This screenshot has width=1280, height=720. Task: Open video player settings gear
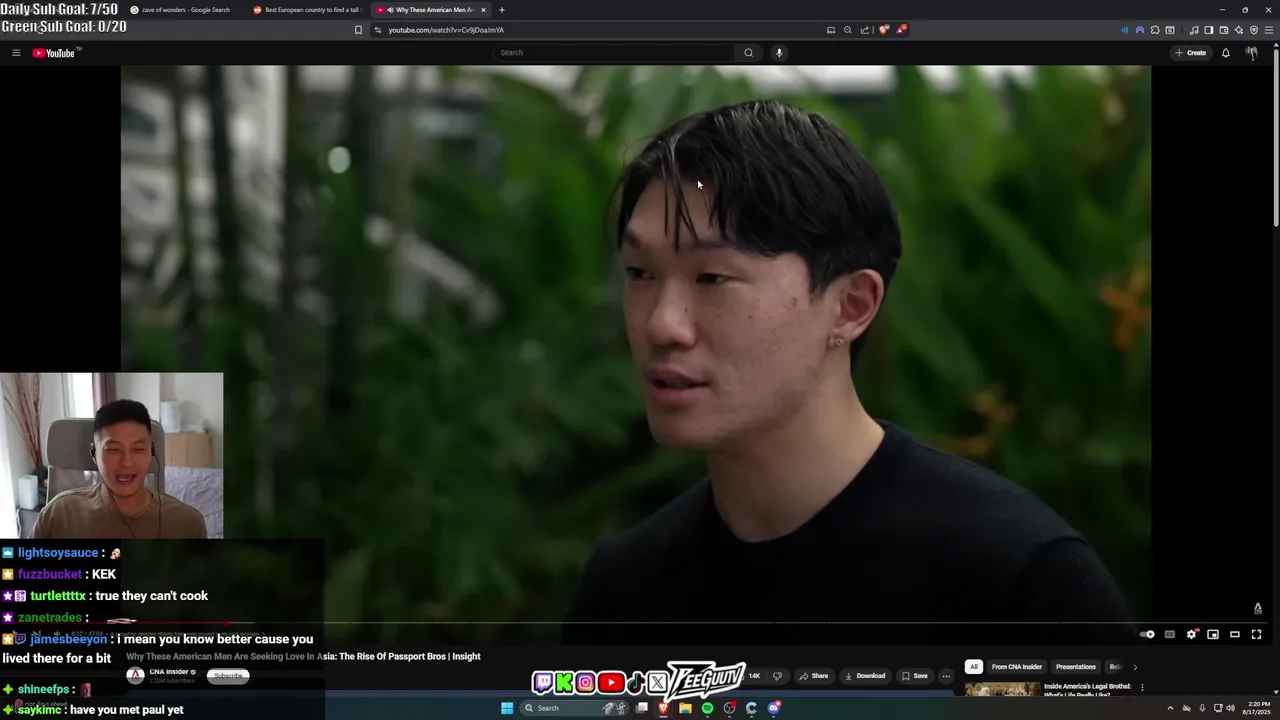point(1191,634)
